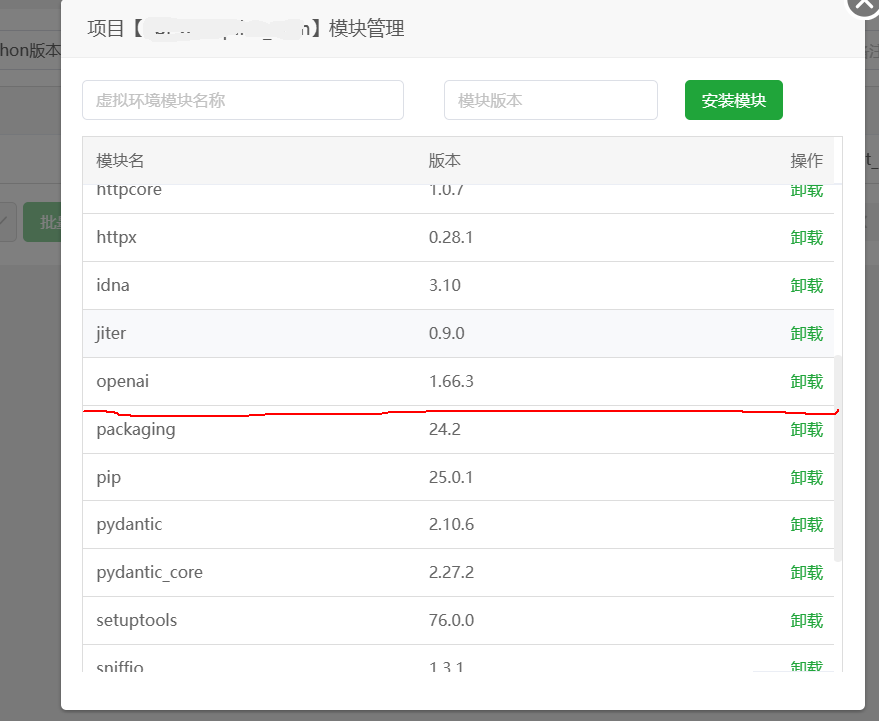Uninstall the setuptools module
The width and height of the screenshot is (879, 721).
807,621
